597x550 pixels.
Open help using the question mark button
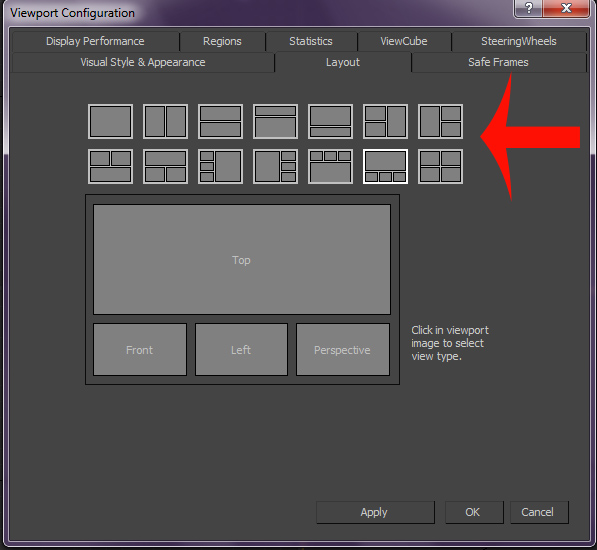click(x=528, y=8)
